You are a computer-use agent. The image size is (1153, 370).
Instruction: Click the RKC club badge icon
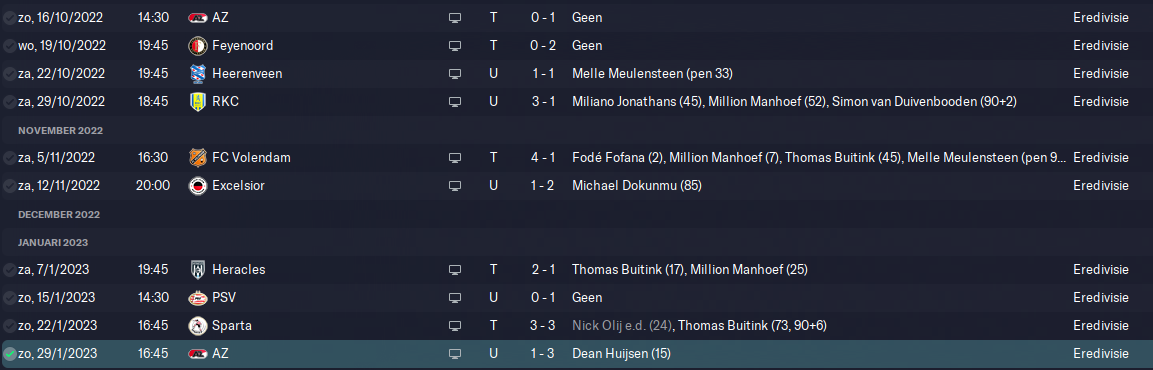click(x=198, y=101)
